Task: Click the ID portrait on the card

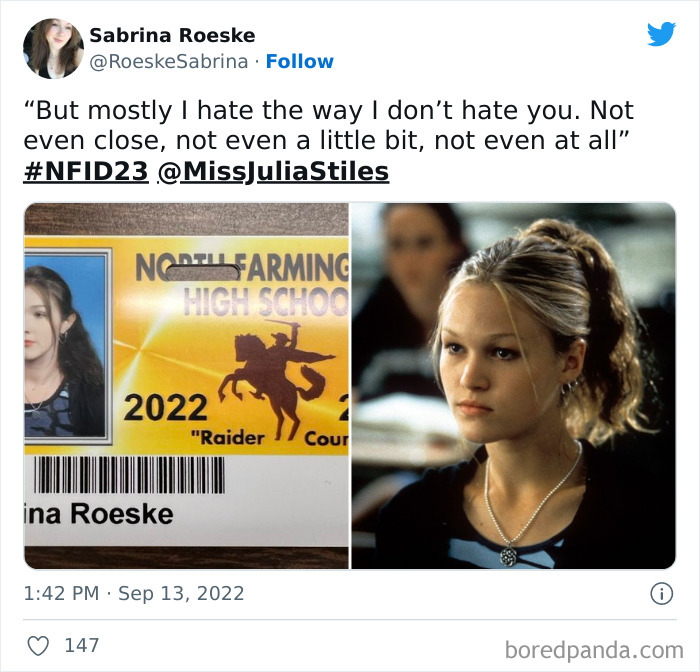Action: coord(65,346)
